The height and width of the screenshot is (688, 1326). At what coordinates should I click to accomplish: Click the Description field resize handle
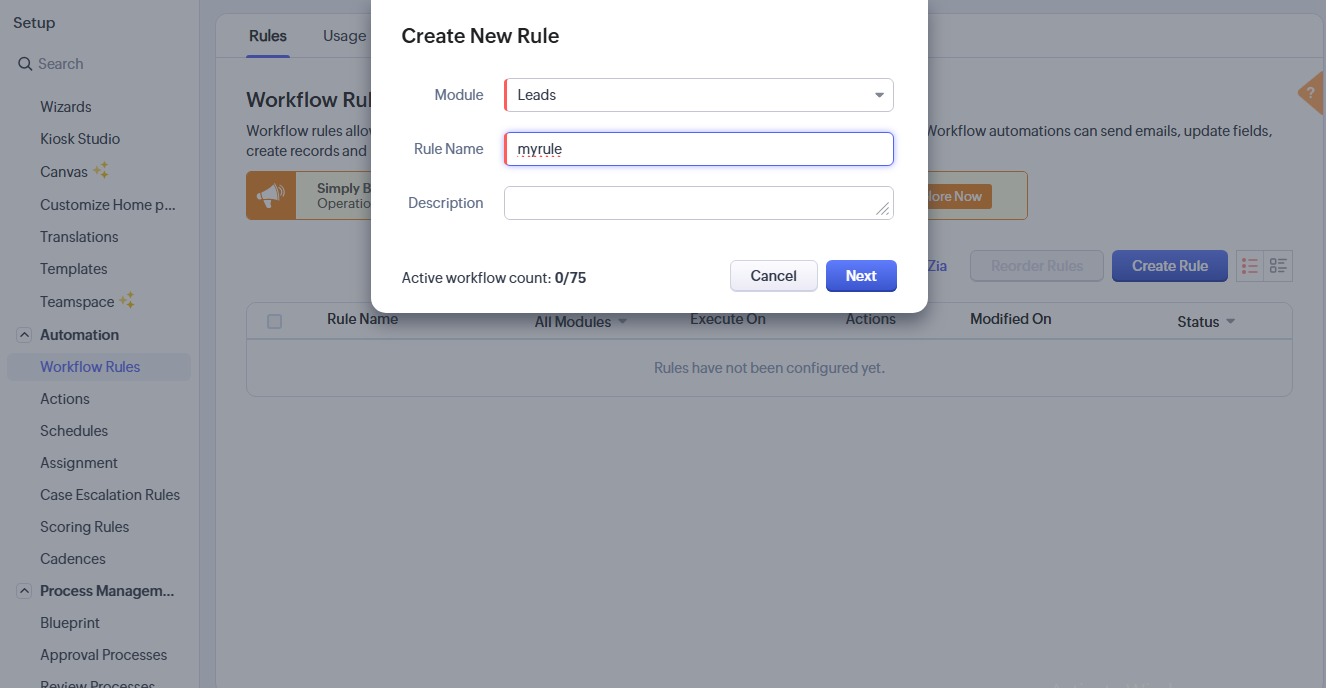tap(882, 208)
